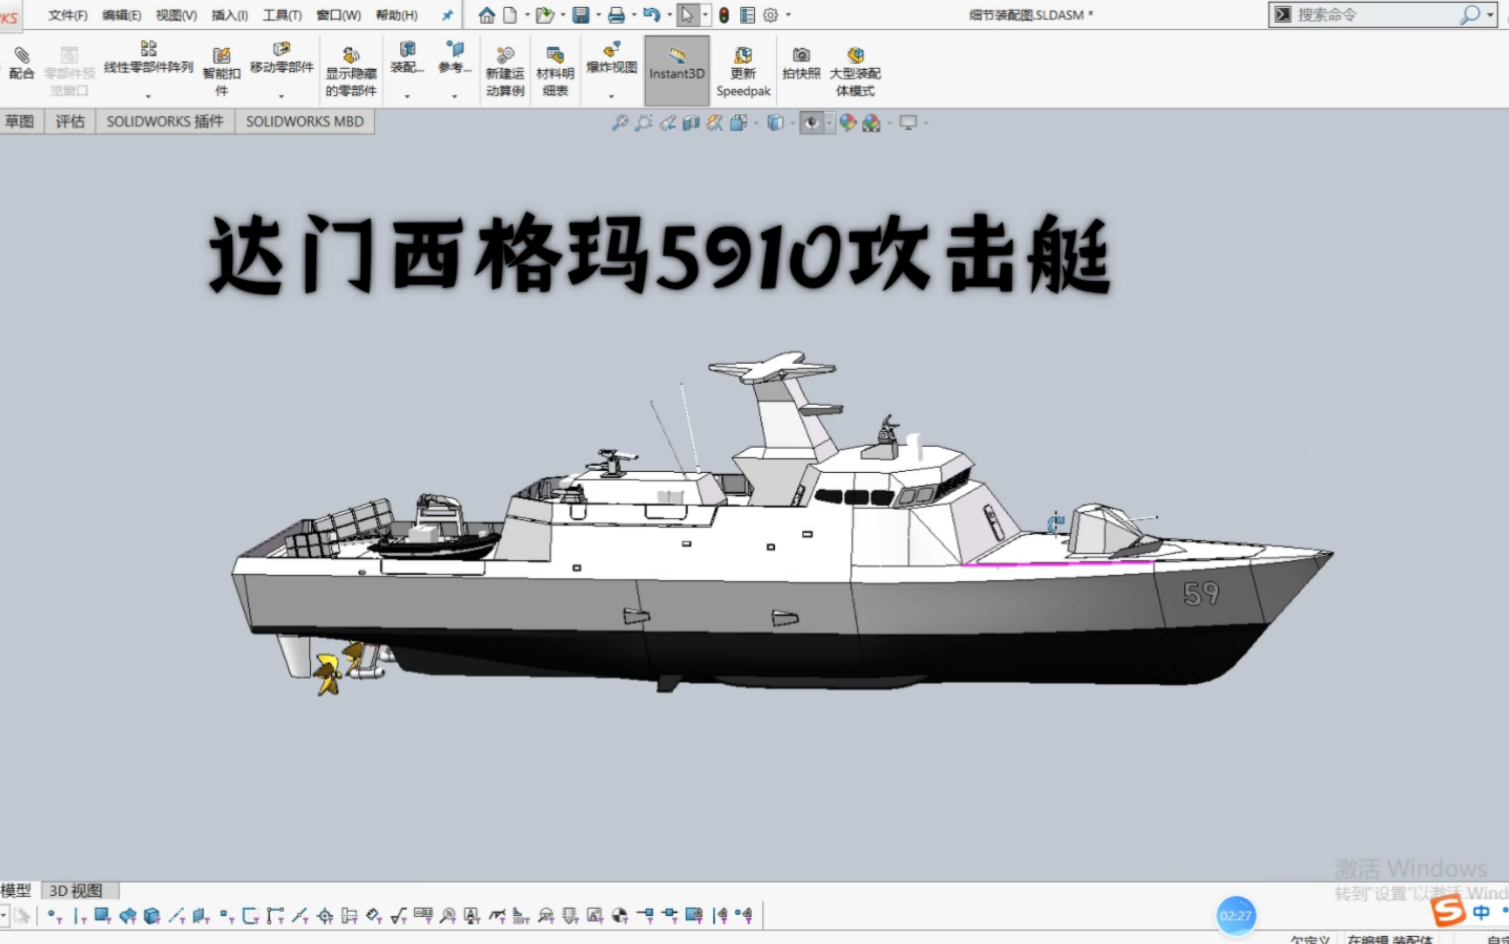Select the Section View icon
1509x944 pixels.
coord(690,122)
